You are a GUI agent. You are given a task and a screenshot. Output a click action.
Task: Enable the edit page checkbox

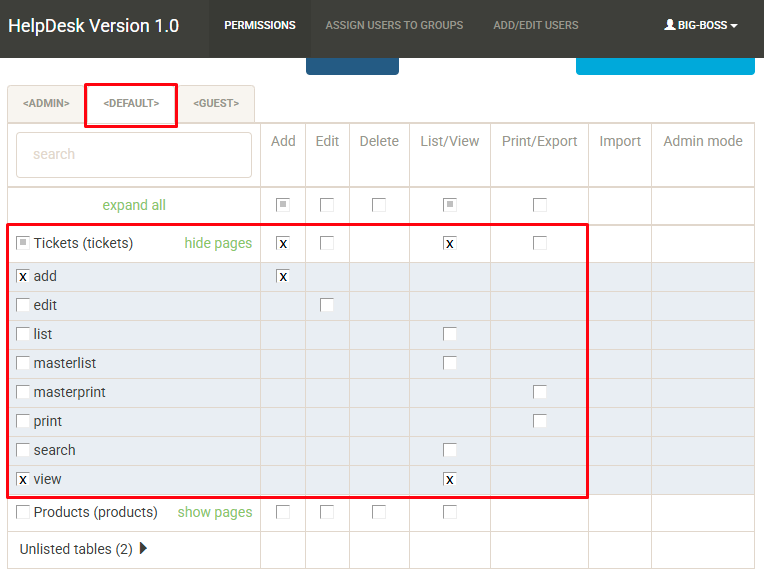[x=23, y=305]
